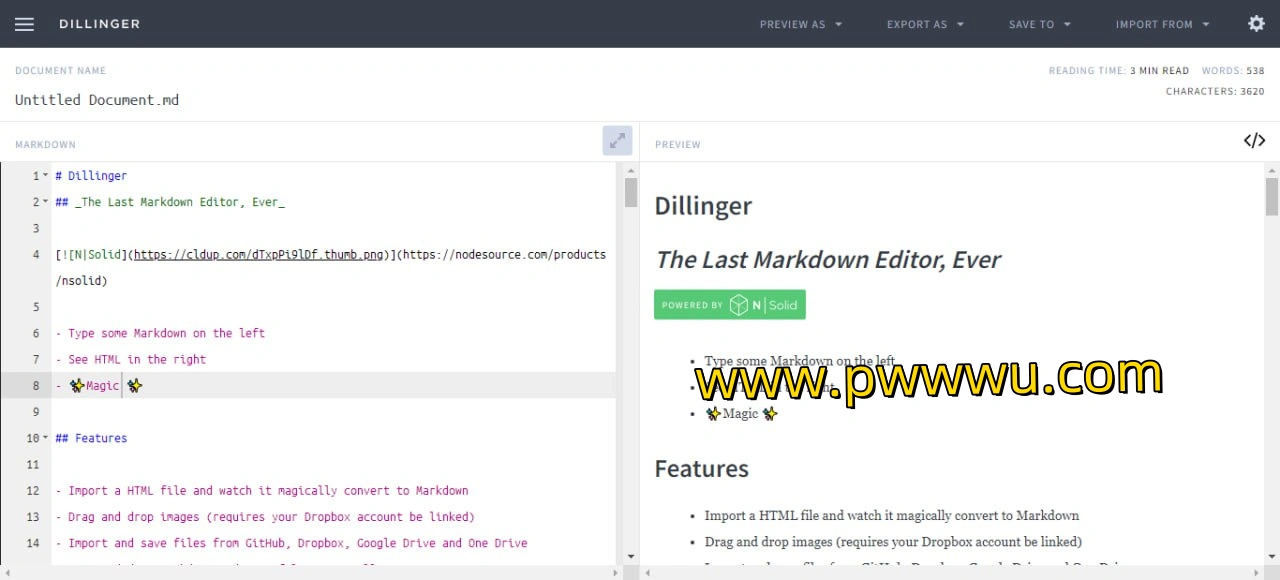Toggle the HTML code view icon
Screen dimensions: 1280x580
coord(1254,141)
